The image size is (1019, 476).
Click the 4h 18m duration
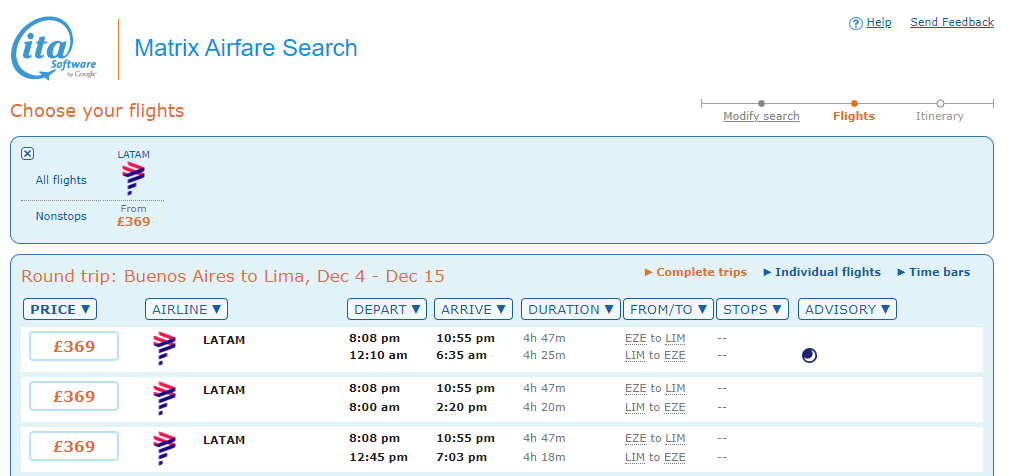point(545,457)
